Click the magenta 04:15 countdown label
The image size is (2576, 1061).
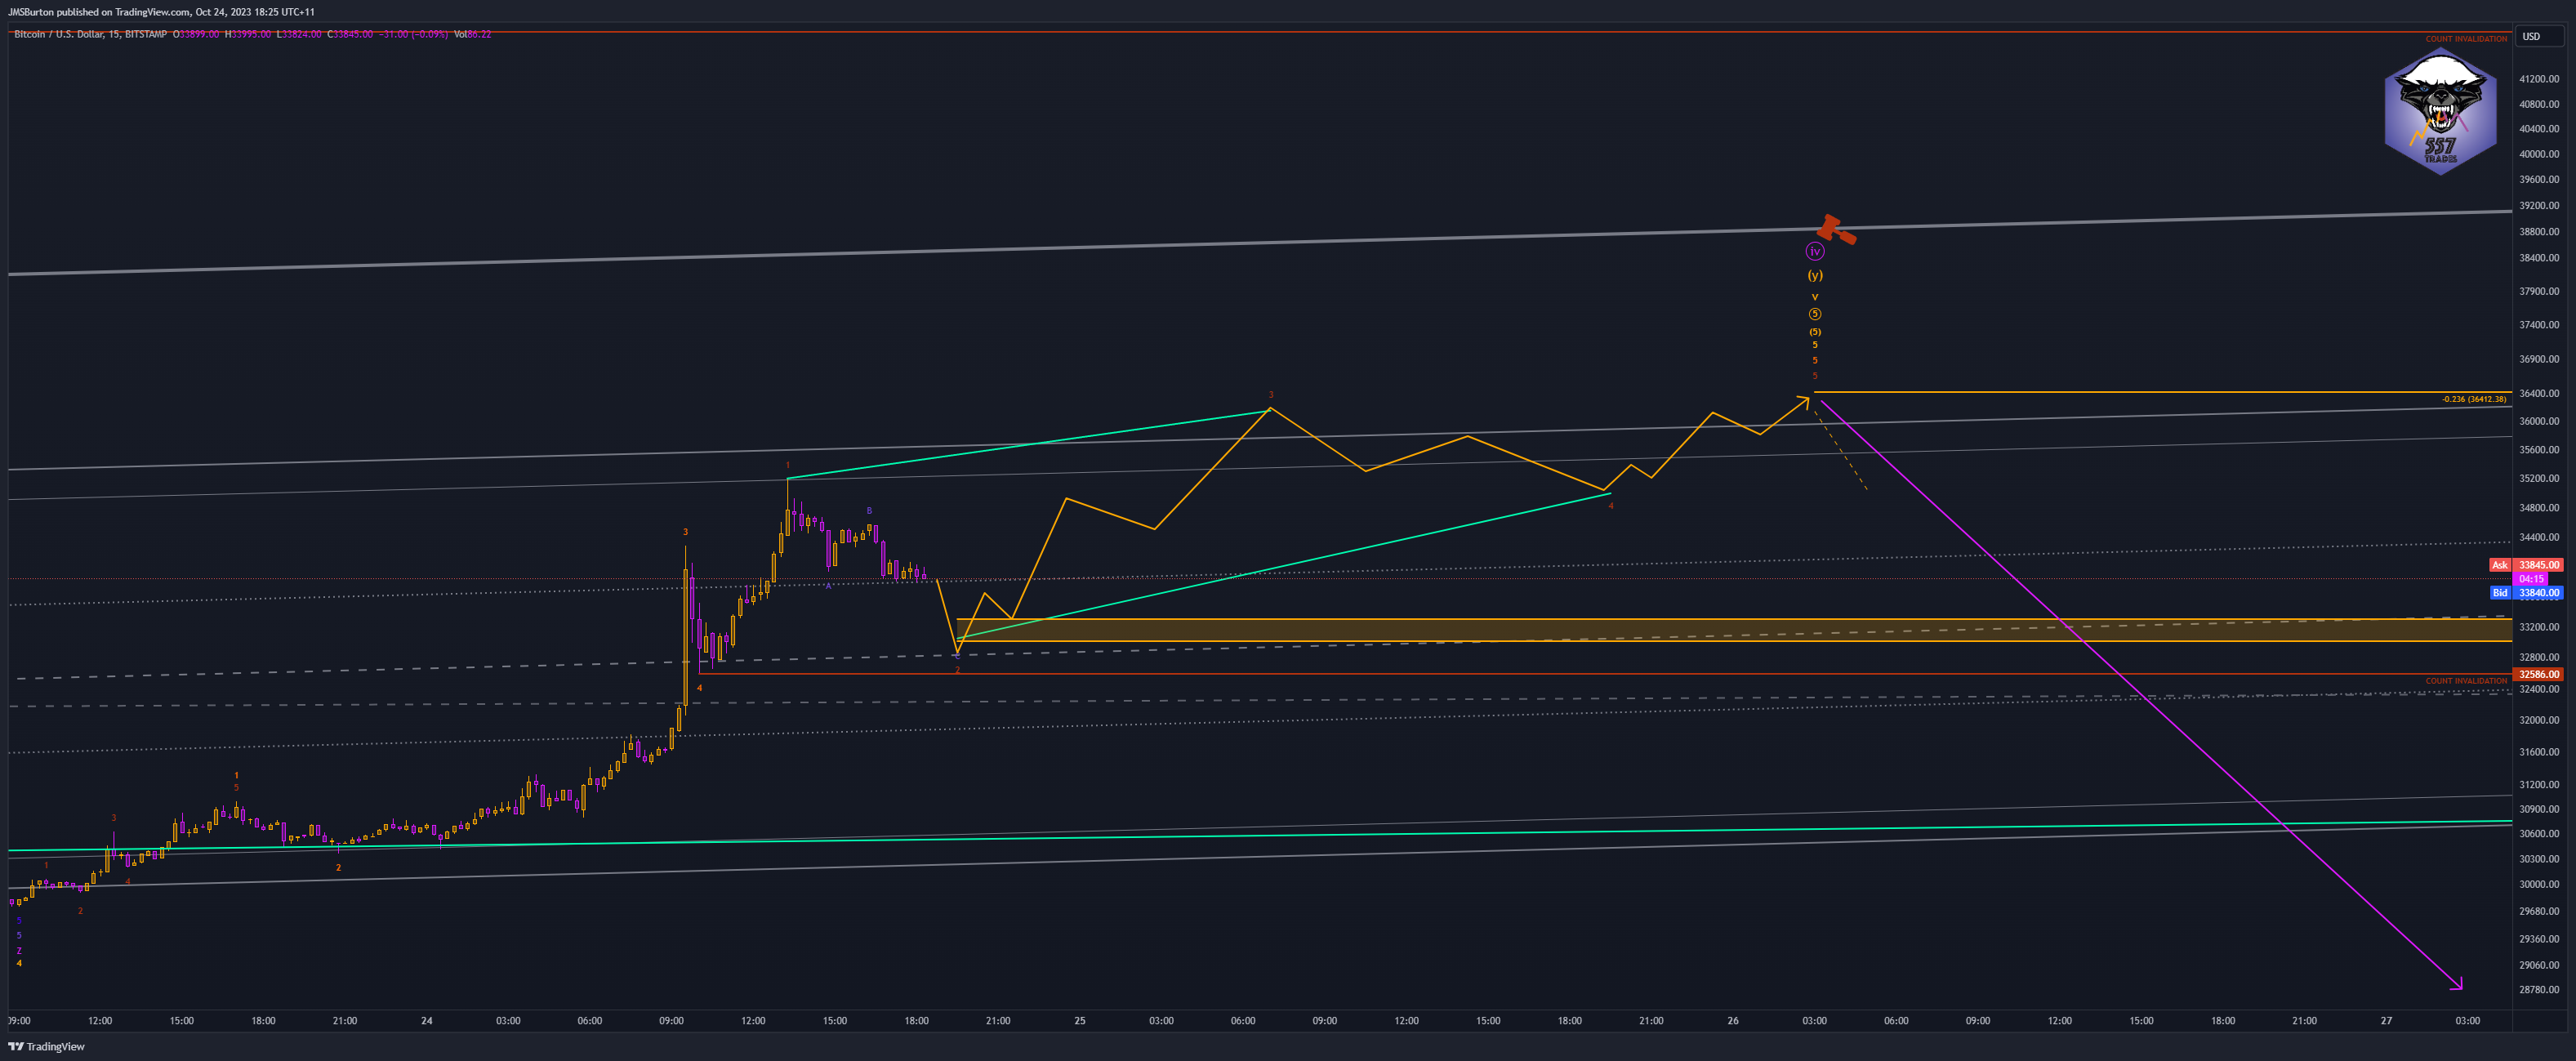click(x=2531, y=579)
